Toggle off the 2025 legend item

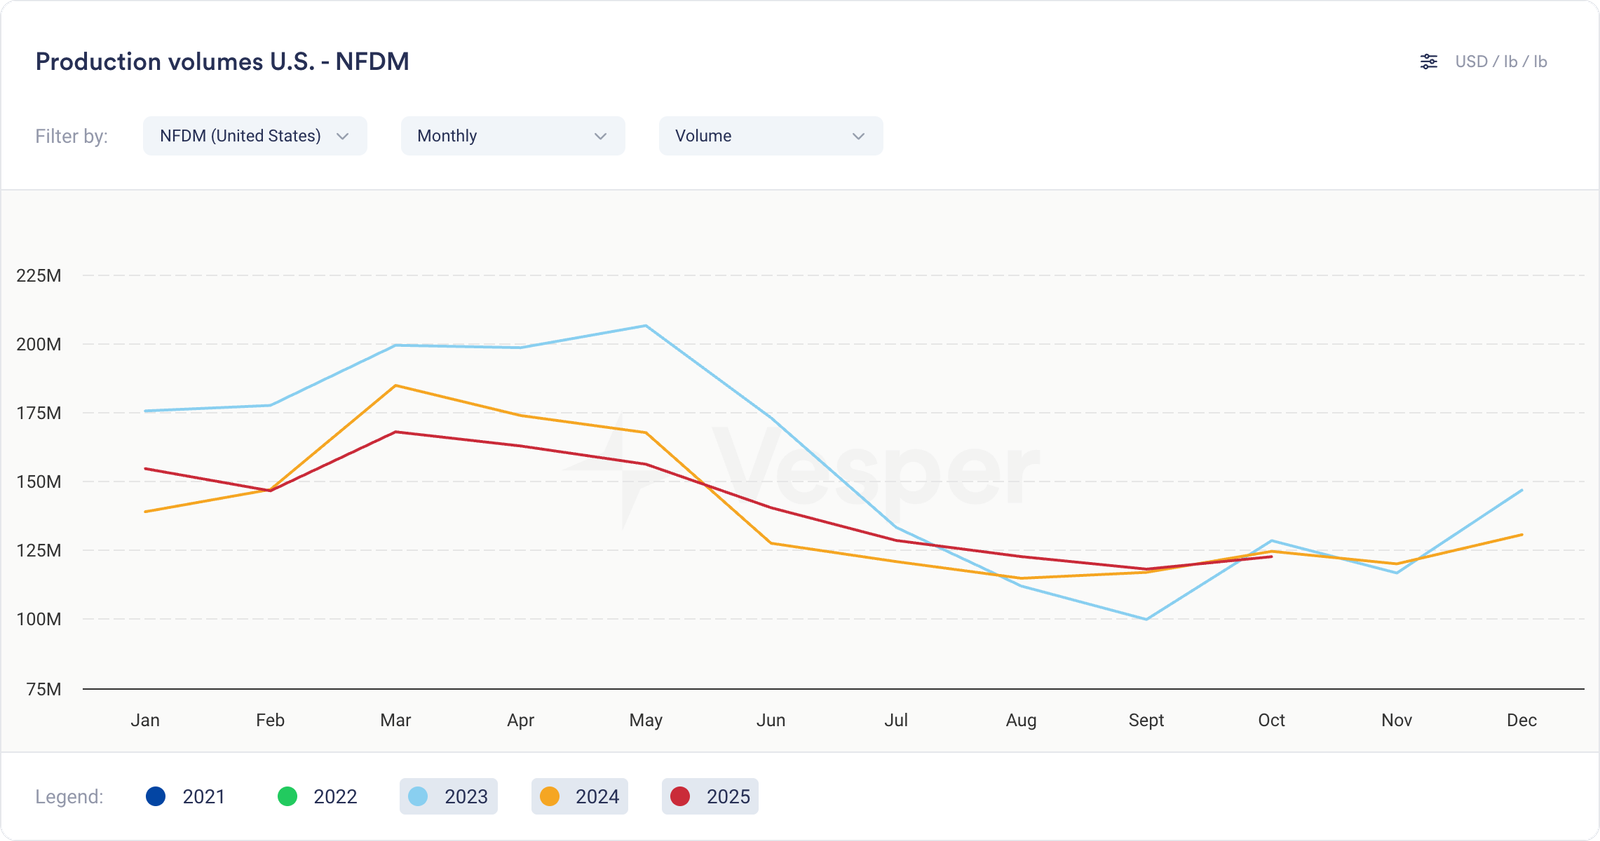[710, 797]
